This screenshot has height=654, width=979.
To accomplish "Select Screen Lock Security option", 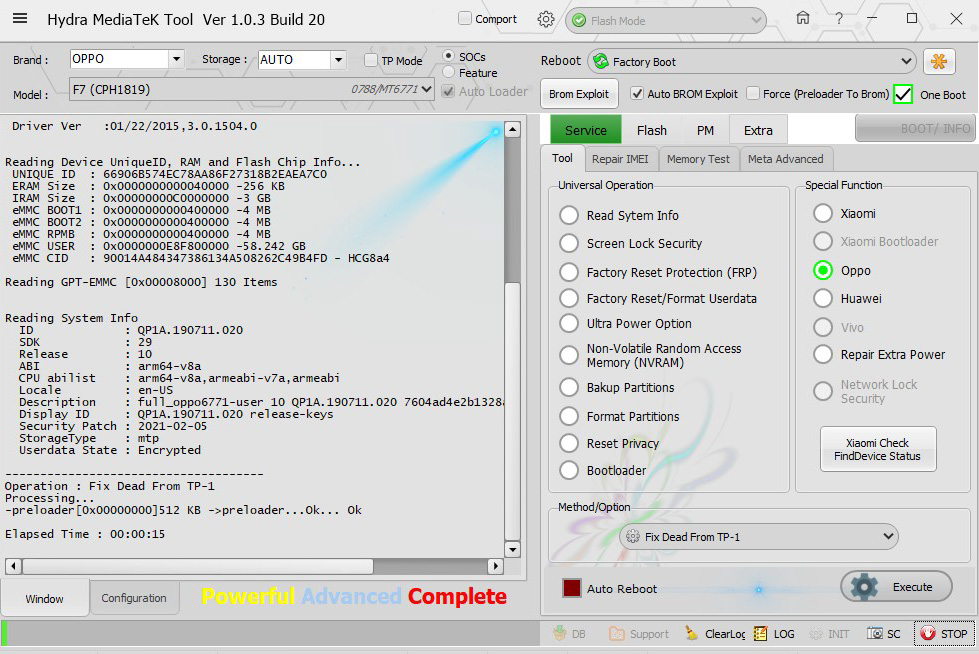I will pos(569,243).
